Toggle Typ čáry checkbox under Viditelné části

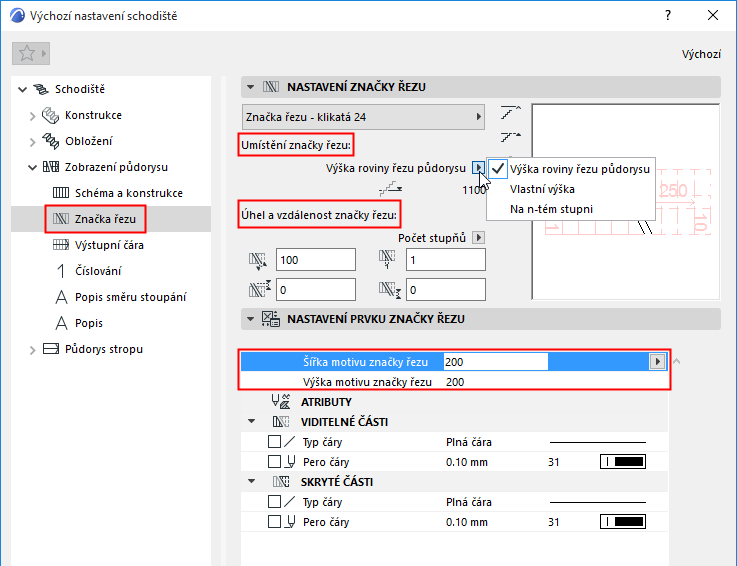point(274,442)
